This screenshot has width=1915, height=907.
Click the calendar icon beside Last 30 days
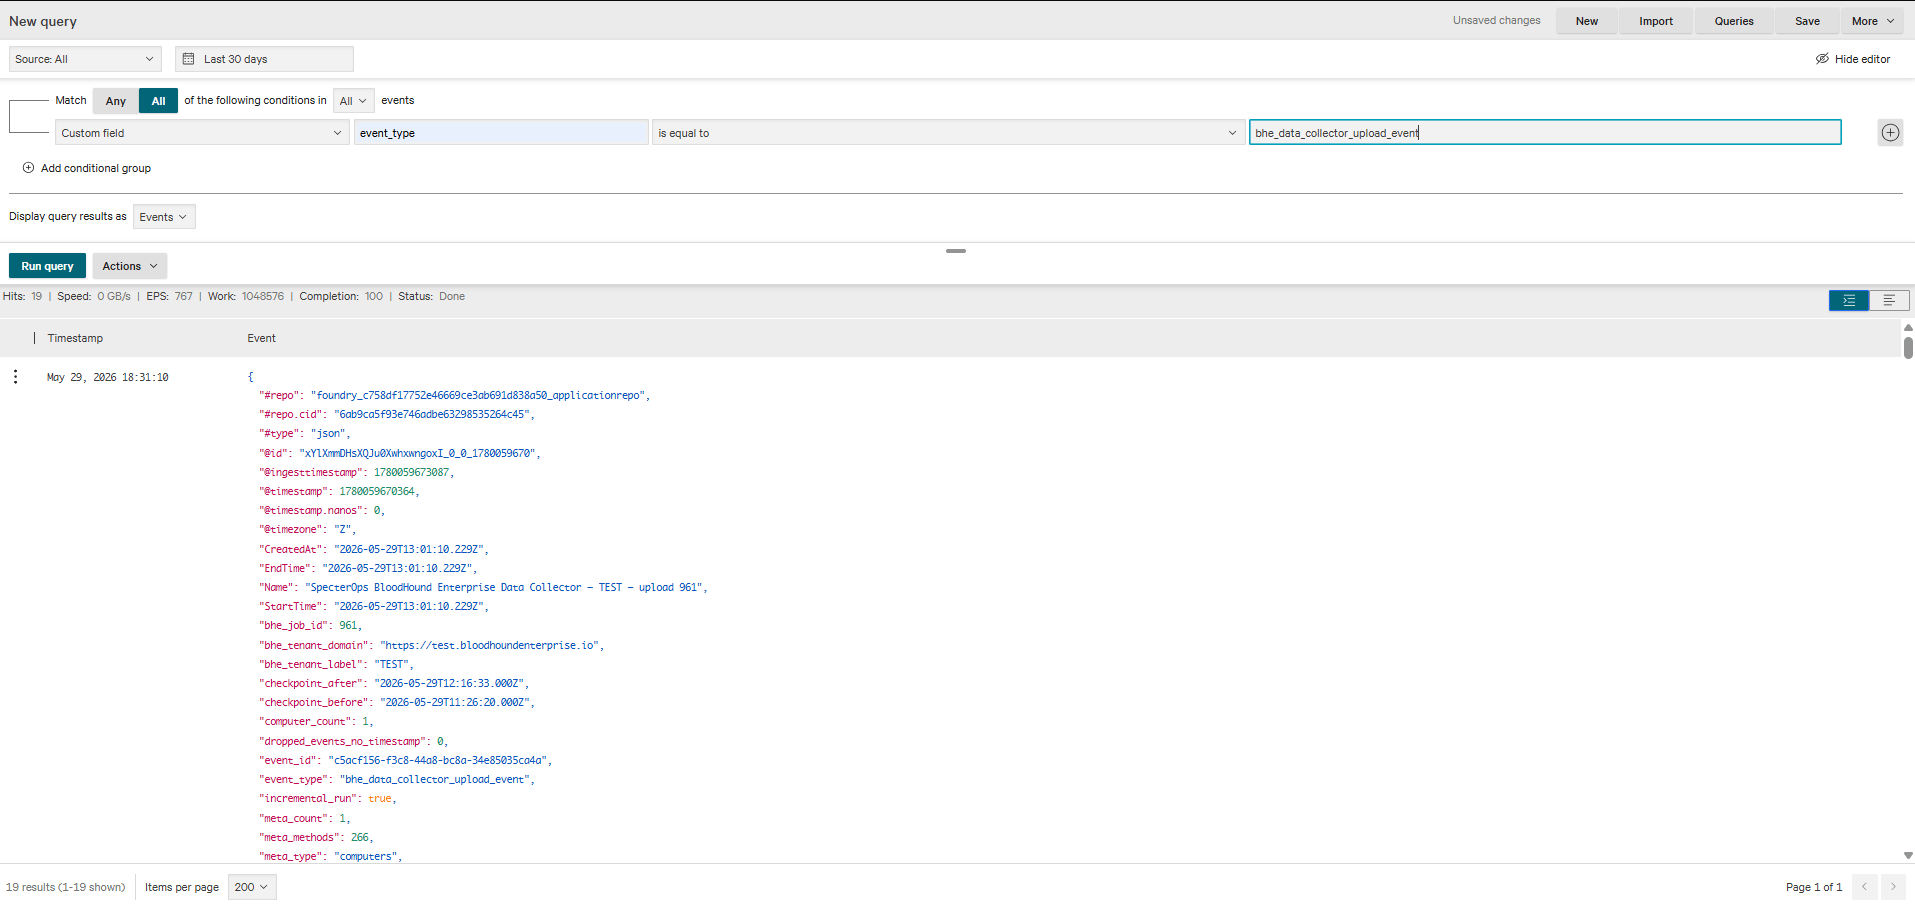188,59
